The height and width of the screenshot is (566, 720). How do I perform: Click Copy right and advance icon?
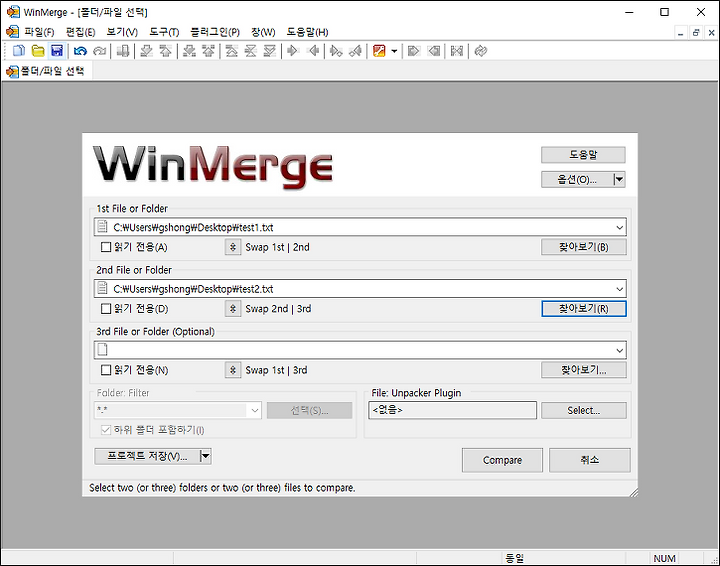coord(336,51)
